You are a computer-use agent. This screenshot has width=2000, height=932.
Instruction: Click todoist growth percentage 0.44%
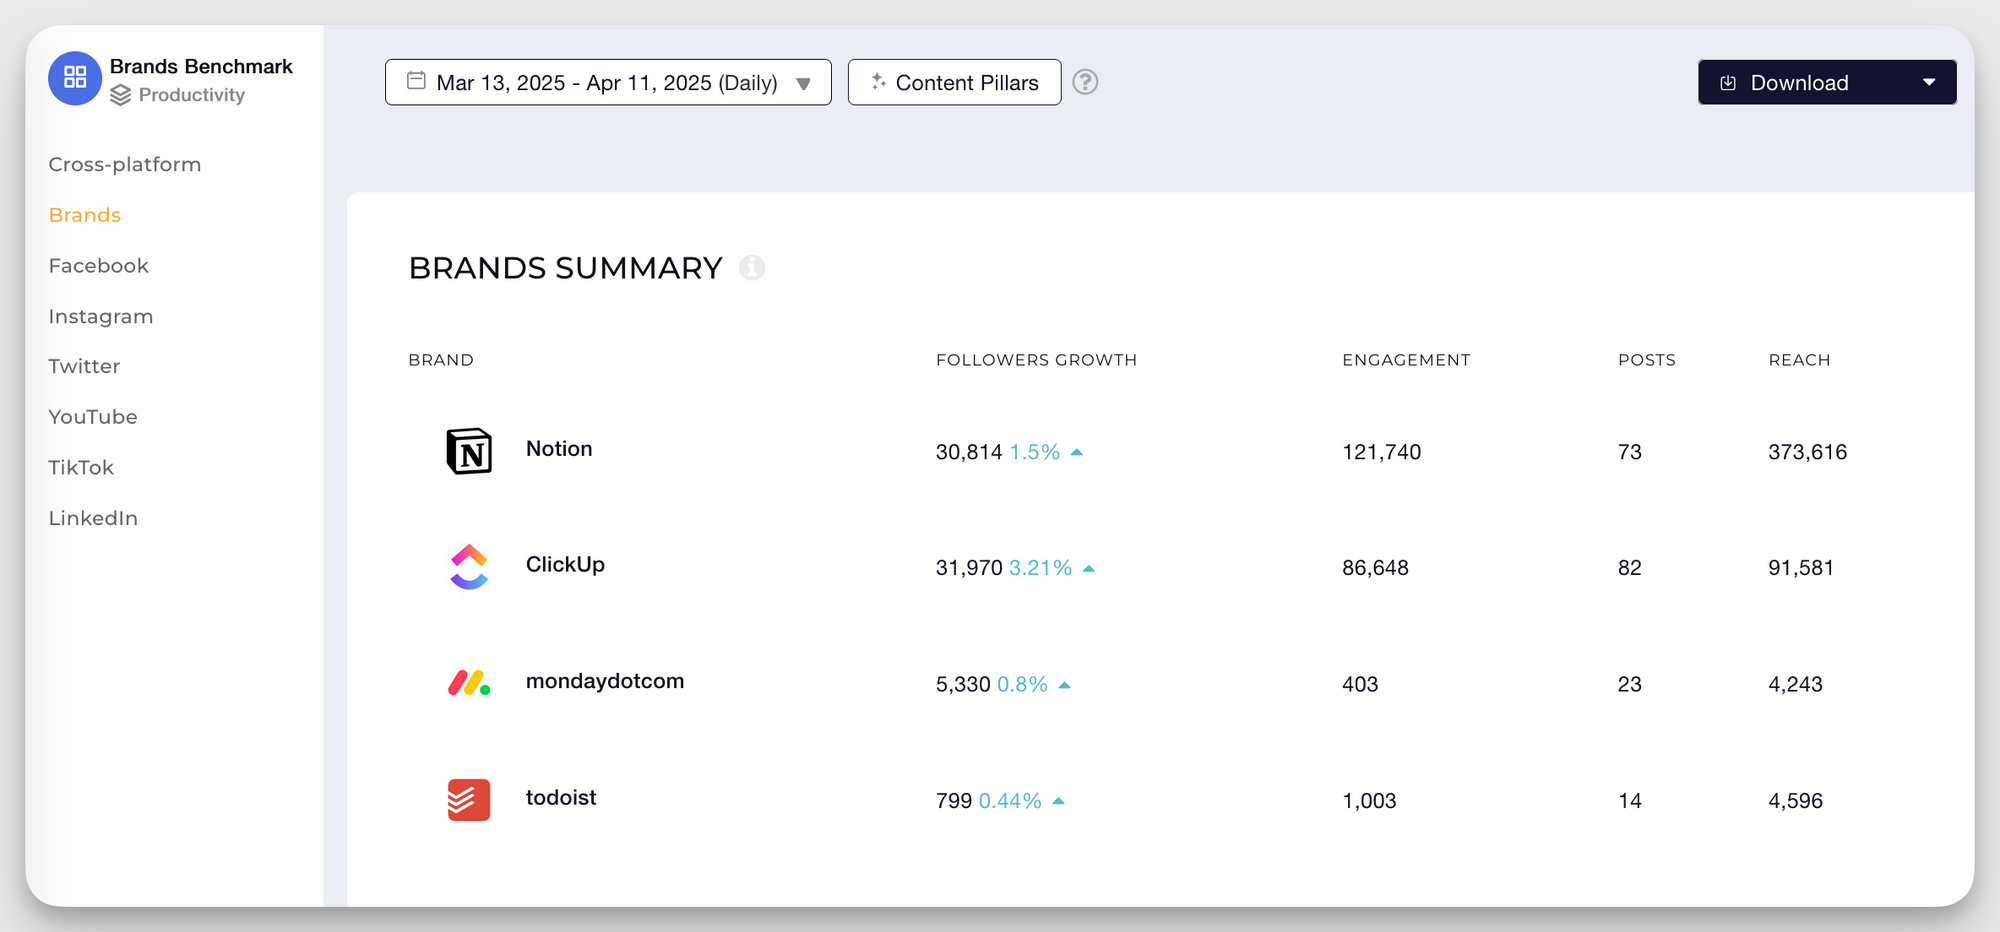tap(1010, 801)
